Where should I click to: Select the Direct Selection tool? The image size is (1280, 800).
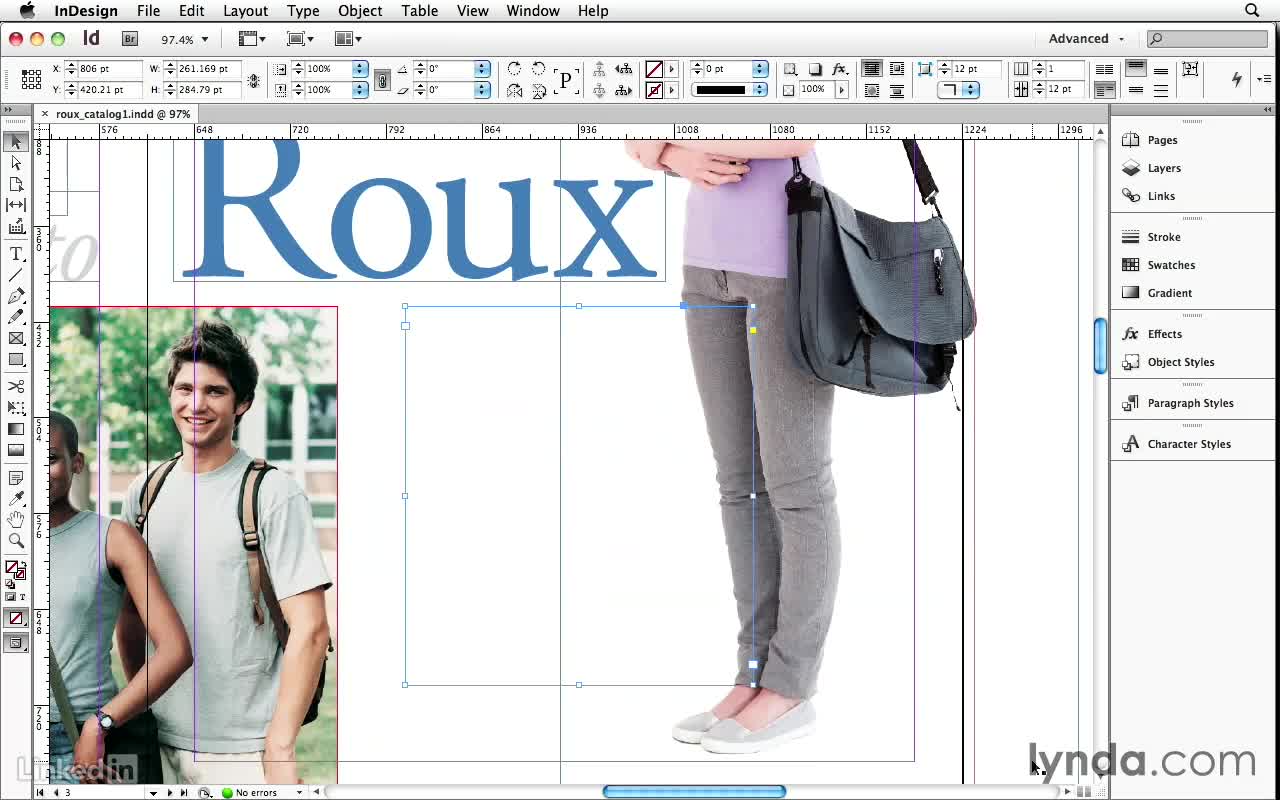[x=16, y=163]
